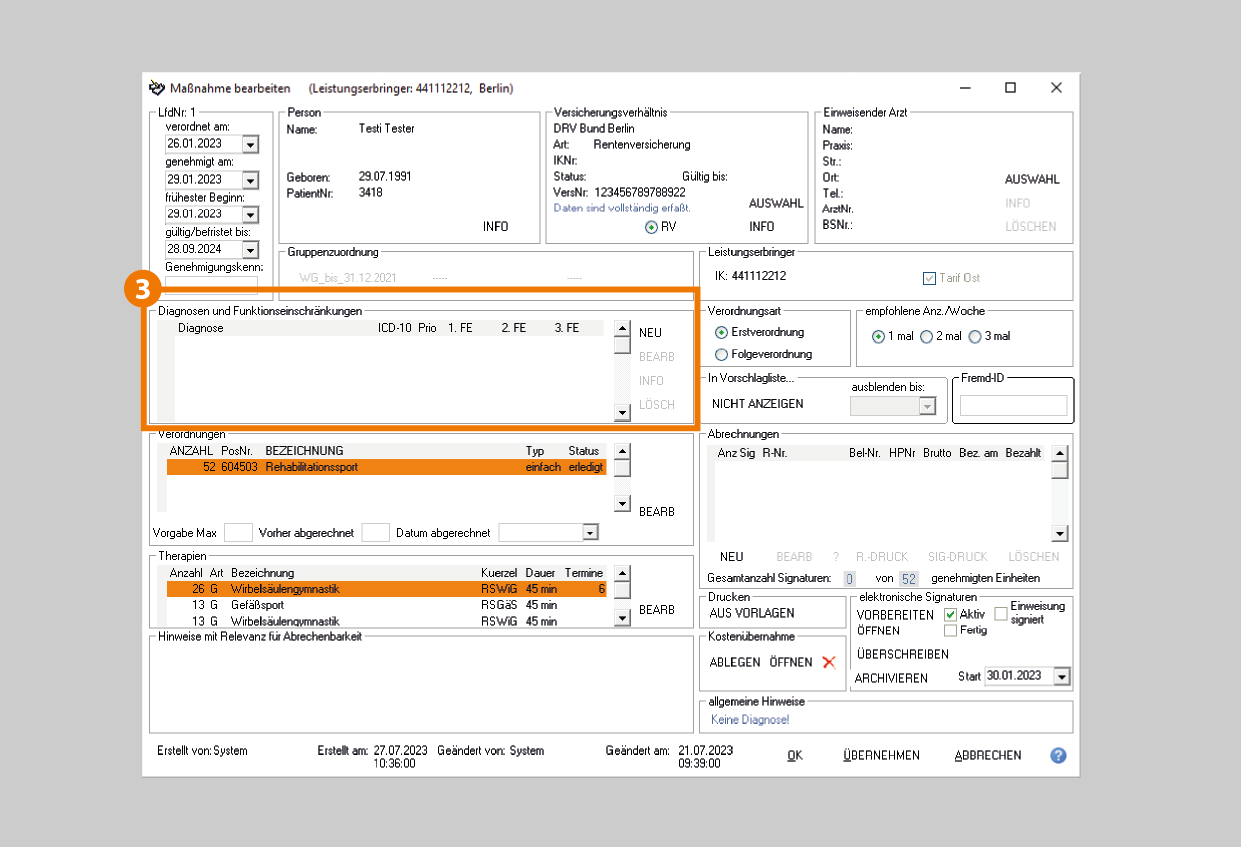Image resolution: width=1241 pixels, height=847 pixels.
Task: Select the Folgeverordnung radio button
Action: coord(722,354)
